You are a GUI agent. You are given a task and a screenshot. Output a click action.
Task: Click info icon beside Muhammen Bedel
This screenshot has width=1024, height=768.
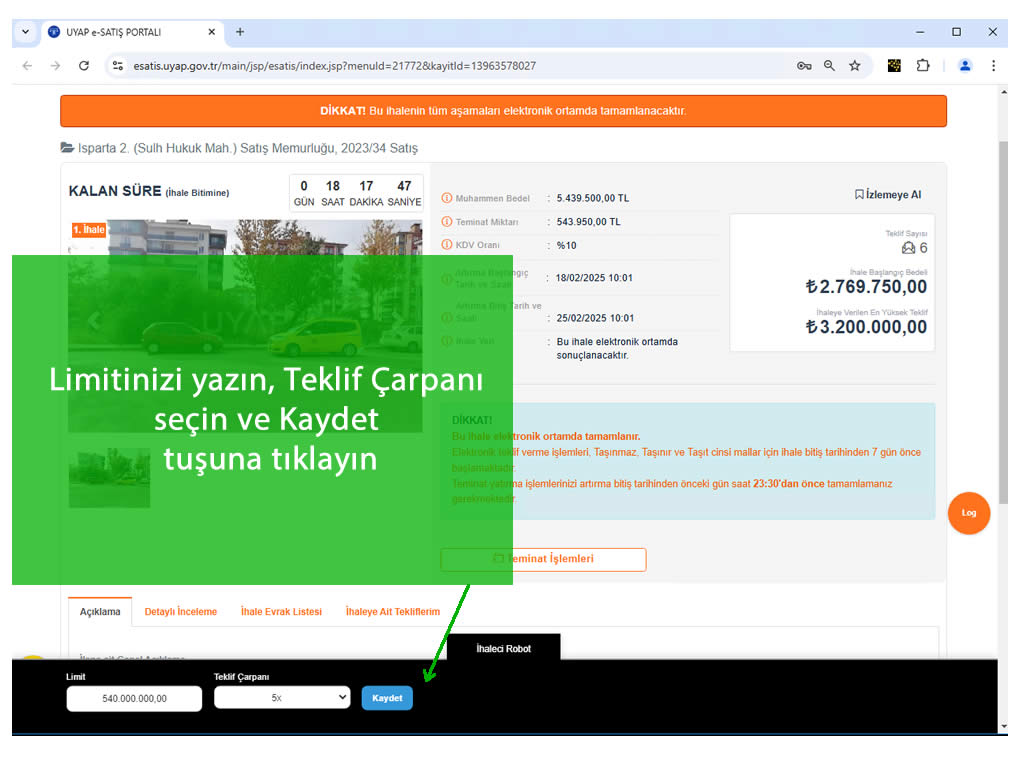[x=447, y=198]
